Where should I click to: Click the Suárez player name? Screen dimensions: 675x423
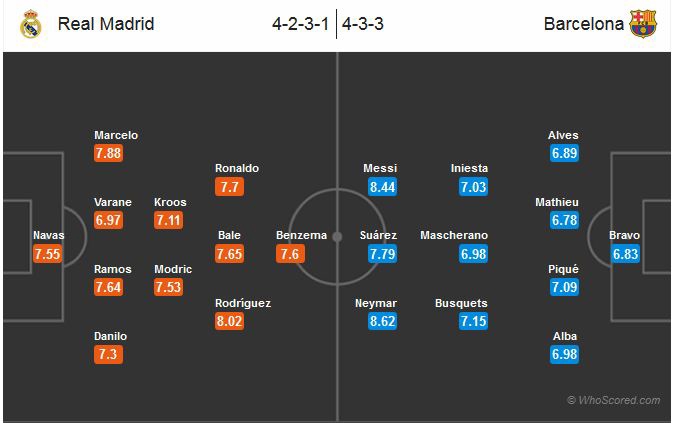378,235
